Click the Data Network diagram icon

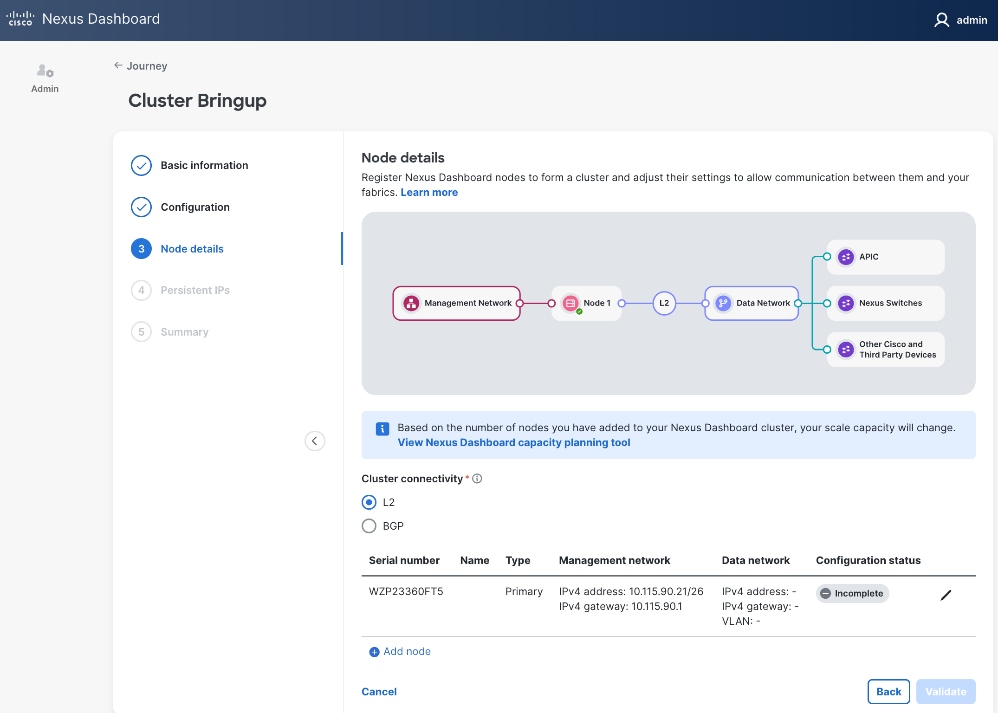723,303
